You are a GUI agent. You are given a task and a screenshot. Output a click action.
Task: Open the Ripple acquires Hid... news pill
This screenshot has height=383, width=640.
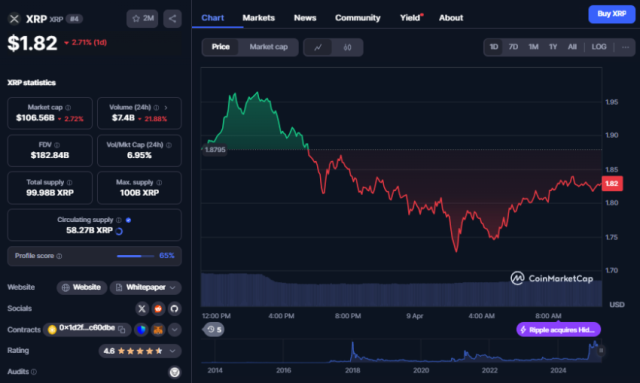[x=558, y=330]
